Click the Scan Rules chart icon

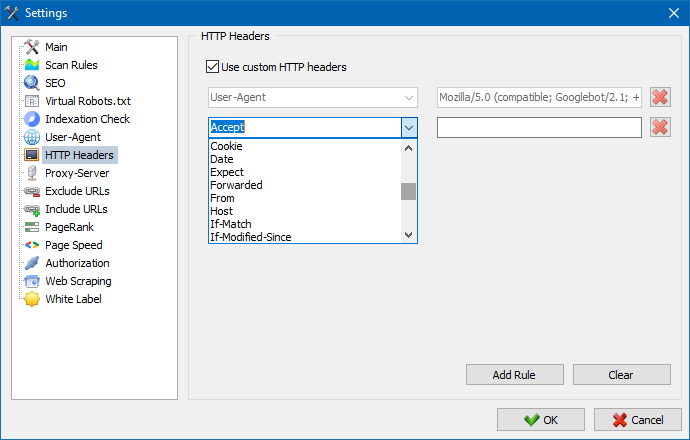(32, 65)
